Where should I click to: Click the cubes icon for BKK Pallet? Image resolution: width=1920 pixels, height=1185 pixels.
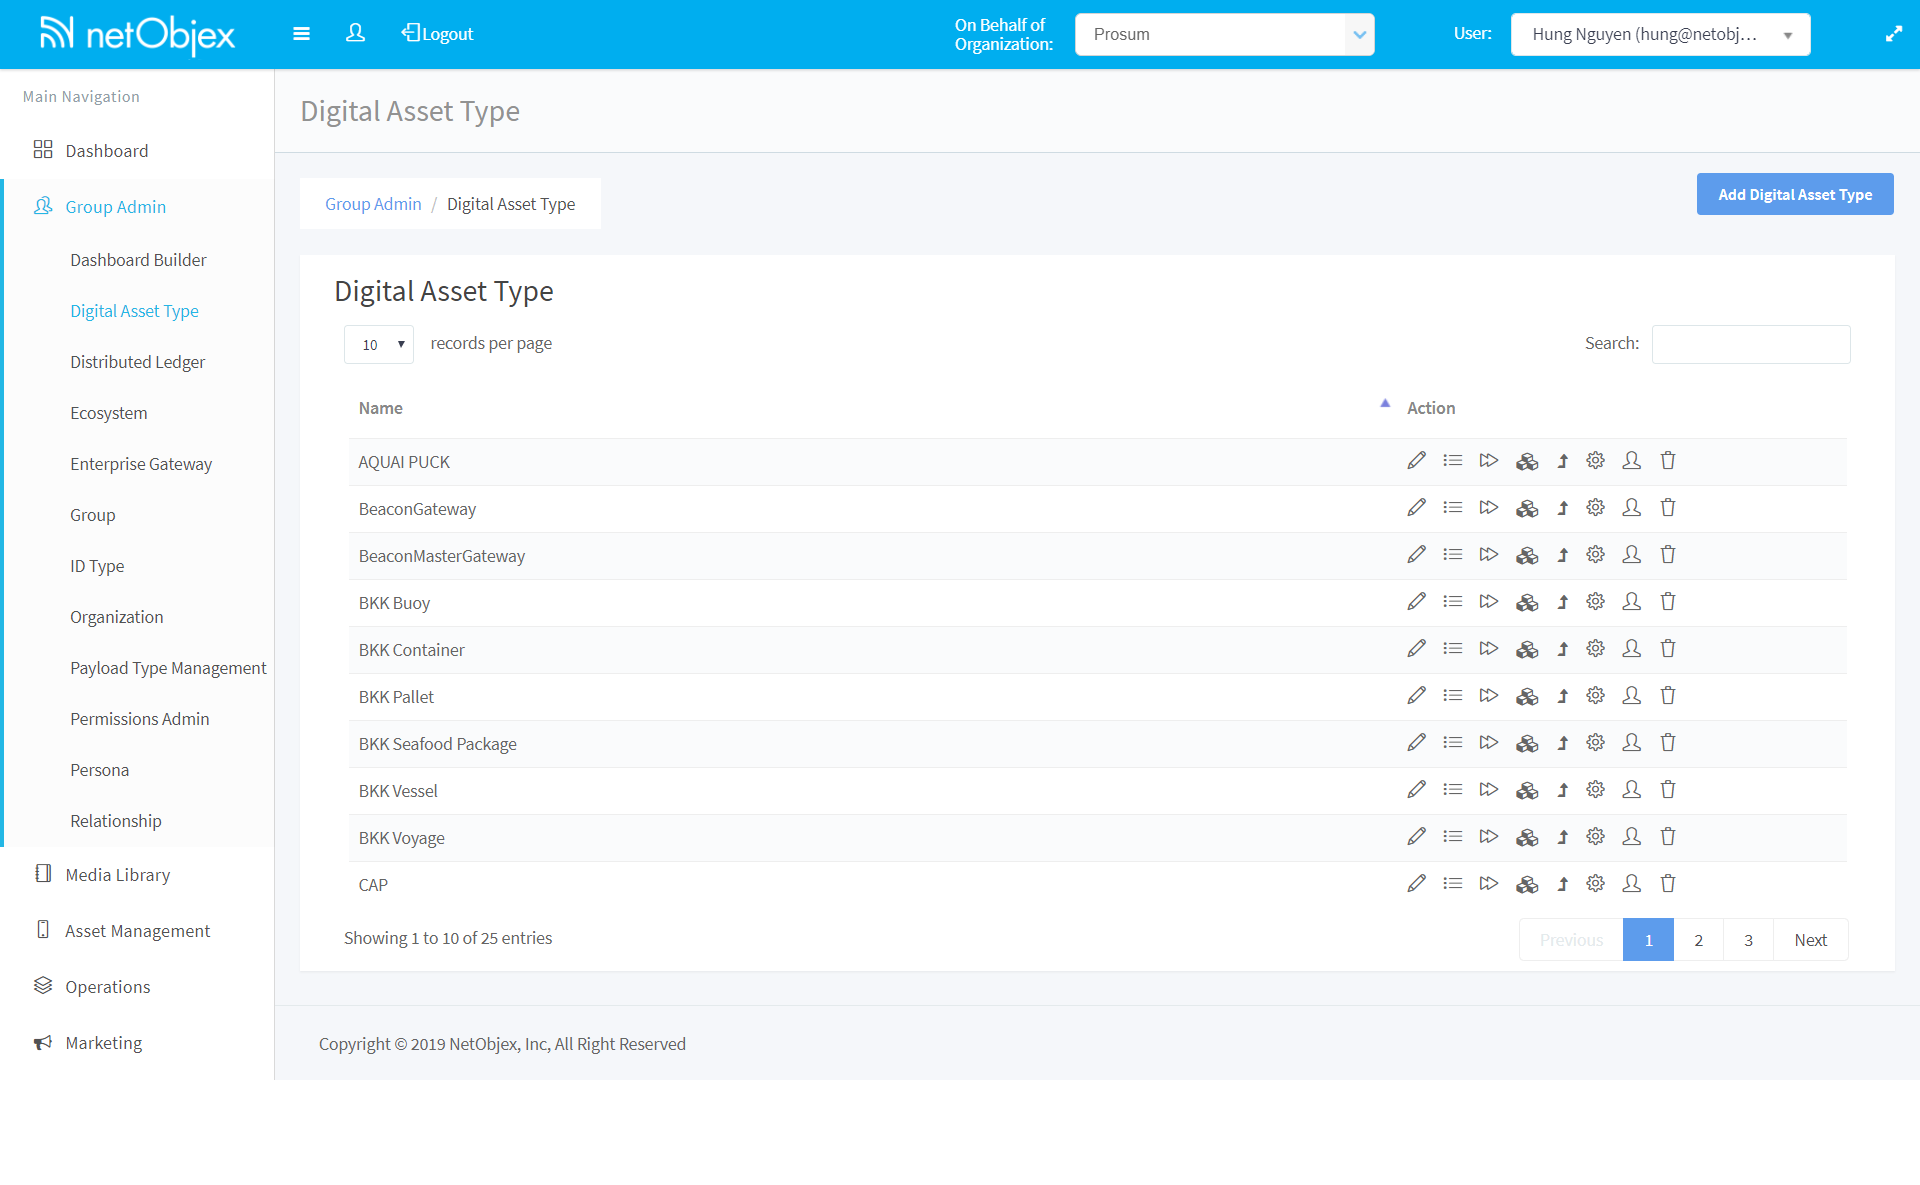[1526, 696]
